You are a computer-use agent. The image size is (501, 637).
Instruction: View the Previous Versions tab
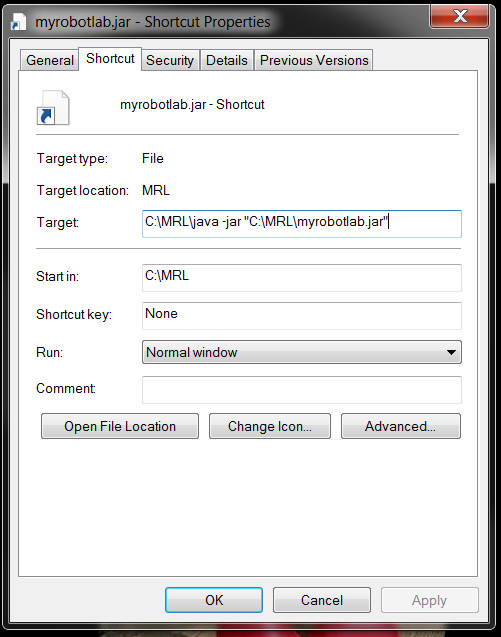(x=314, y=60)
